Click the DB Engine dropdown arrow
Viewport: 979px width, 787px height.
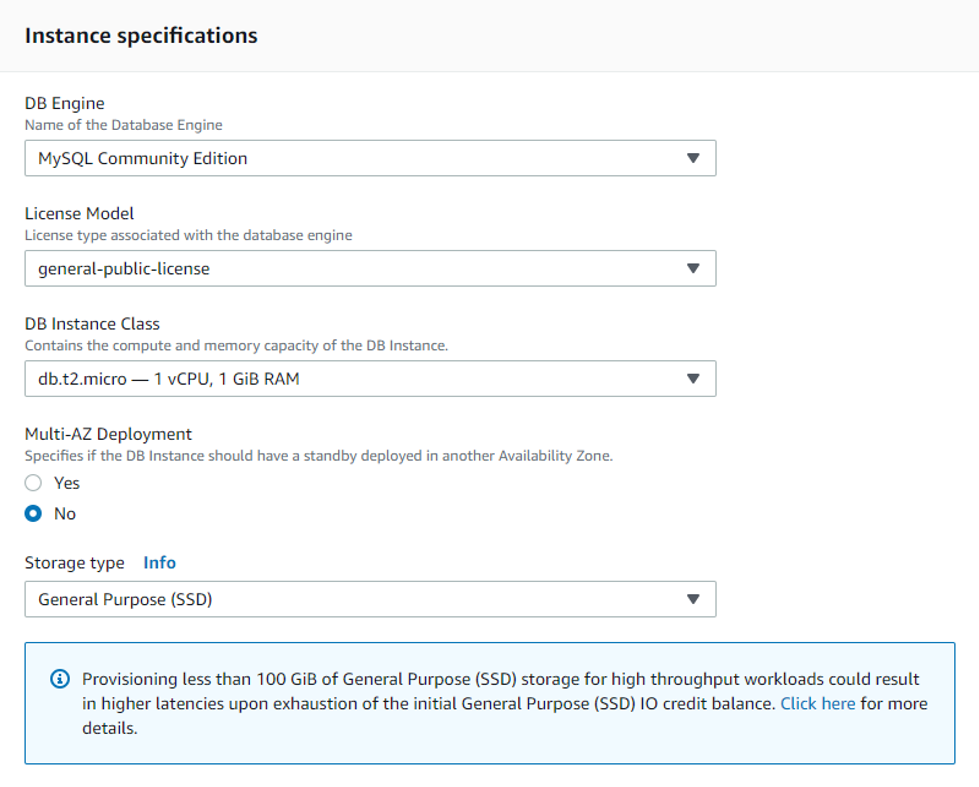pos(693,158)
